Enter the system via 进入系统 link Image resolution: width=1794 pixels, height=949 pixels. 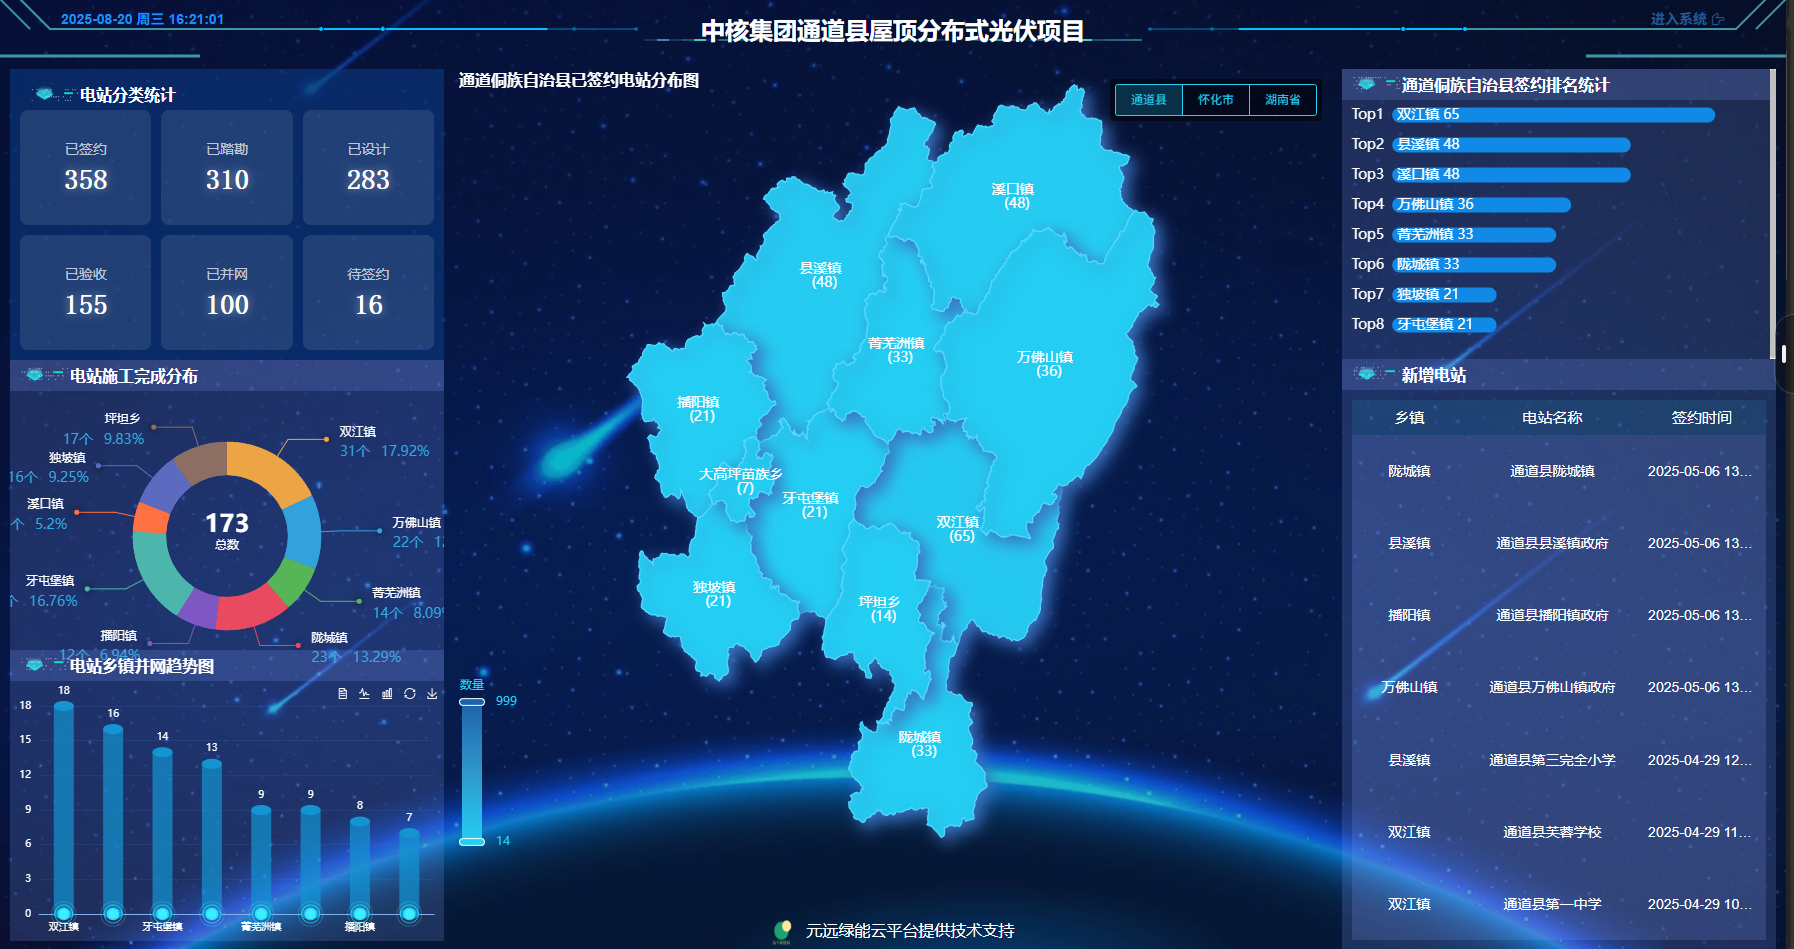pyautogui.click(x=1678, y=19)
